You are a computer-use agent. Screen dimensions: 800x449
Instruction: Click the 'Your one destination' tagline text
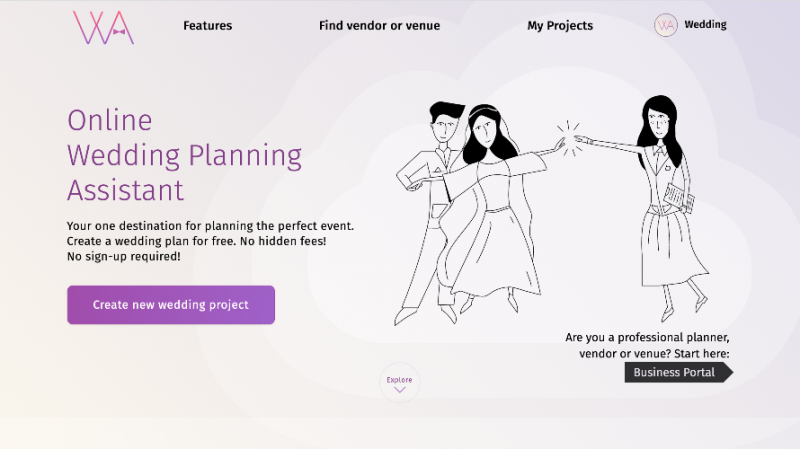tap(210, 226)
